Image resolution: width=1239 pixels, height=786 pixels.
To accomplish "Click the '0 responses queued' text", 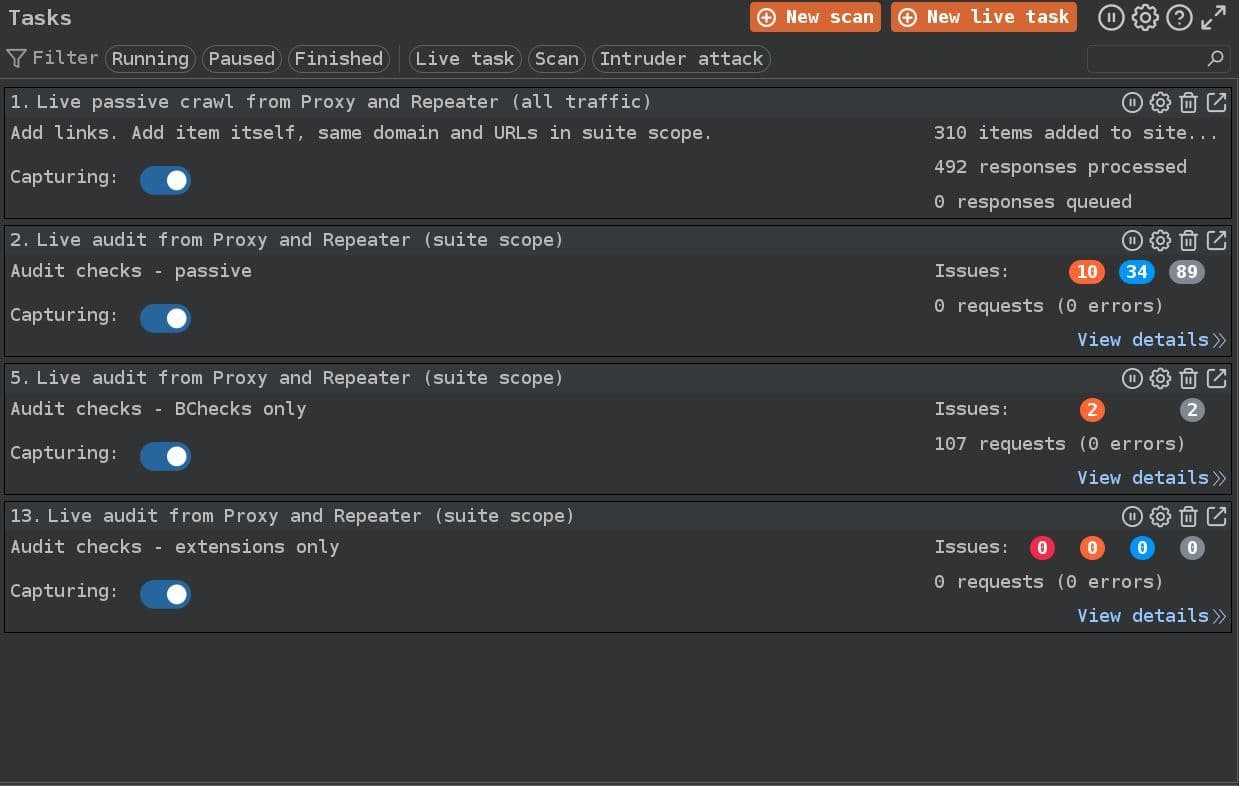I will (x=1033, y=202).
